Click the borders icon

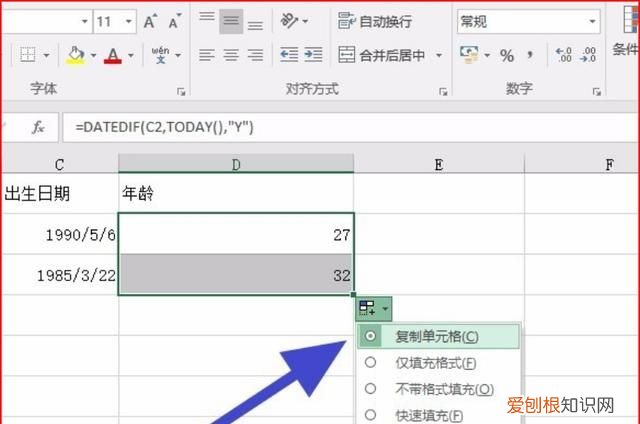pos(28,55)
